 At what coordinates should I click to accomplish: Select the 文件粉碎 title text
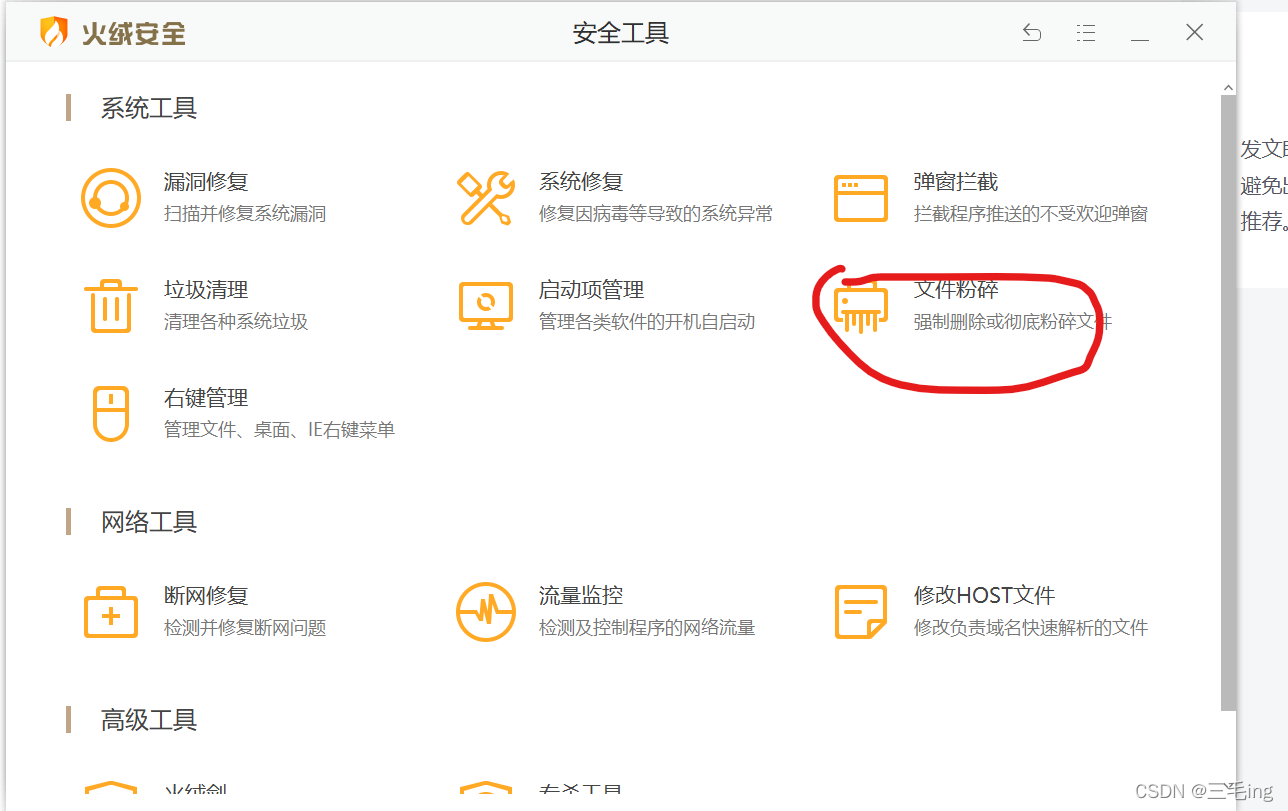(x=956, y=290)
